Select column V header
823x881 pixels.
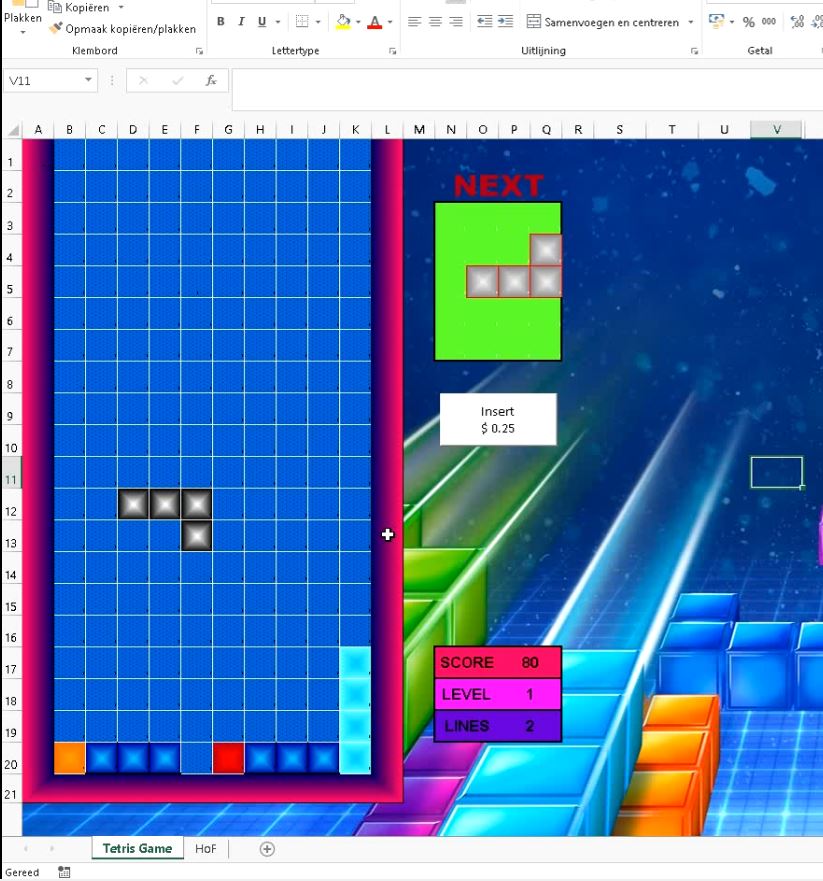pos(777,130)
